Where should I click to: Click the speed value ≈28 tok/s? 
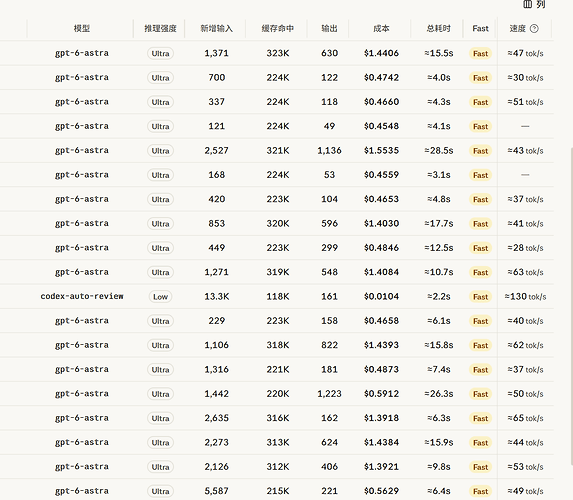525,248
